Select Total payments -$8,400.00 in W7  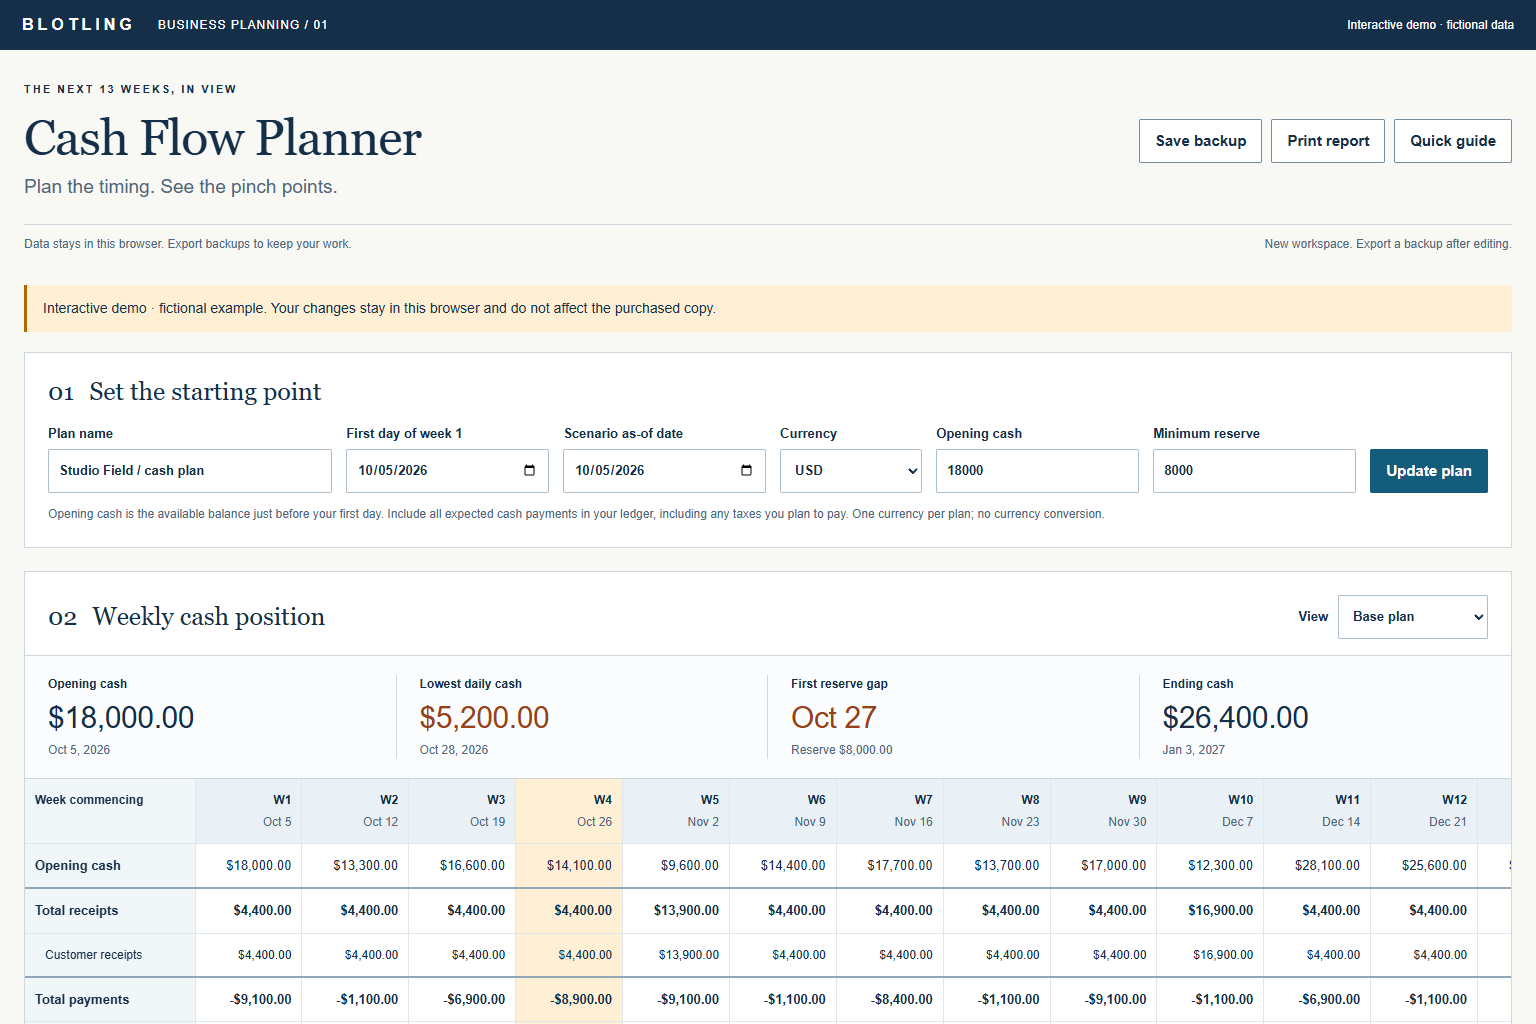pos(890,1000)
